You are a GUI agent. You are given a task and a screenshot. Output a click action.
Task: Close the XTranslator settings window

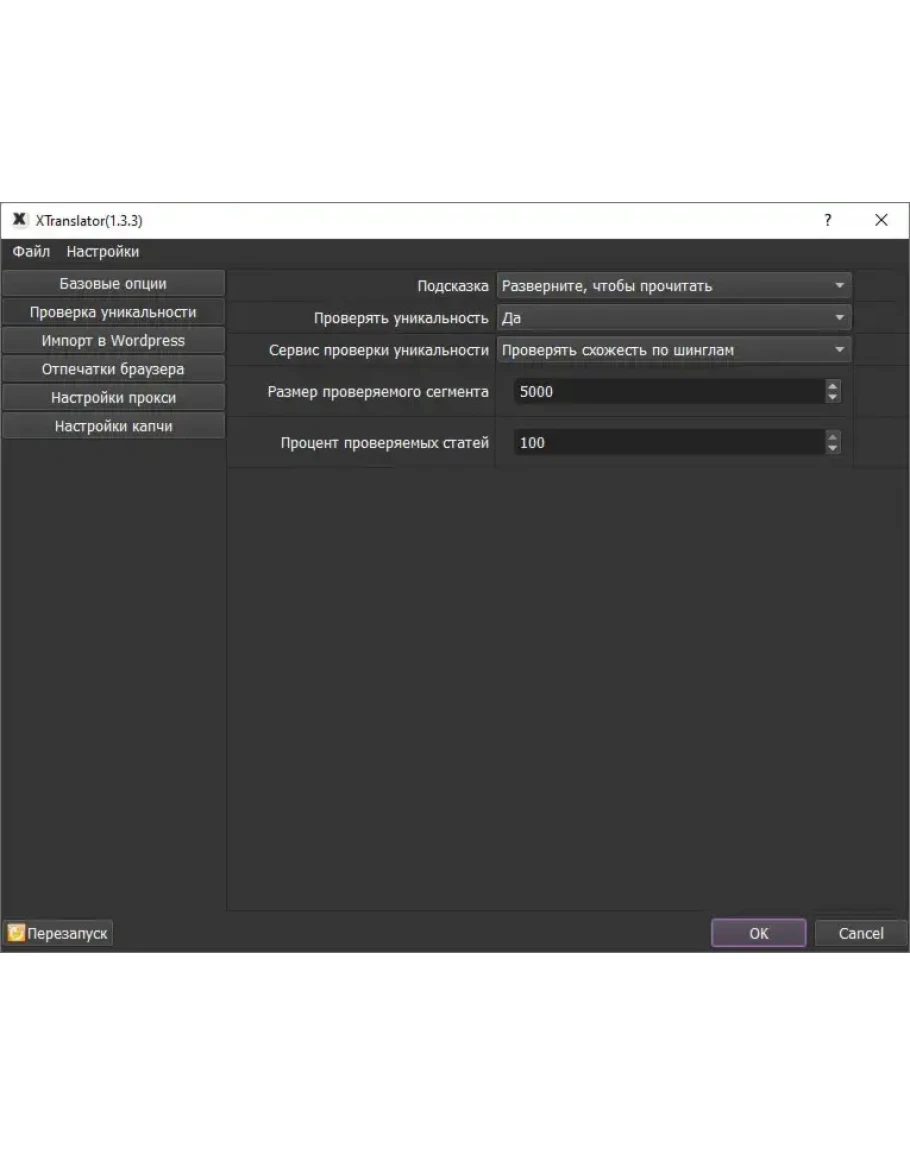click(881, 220)
